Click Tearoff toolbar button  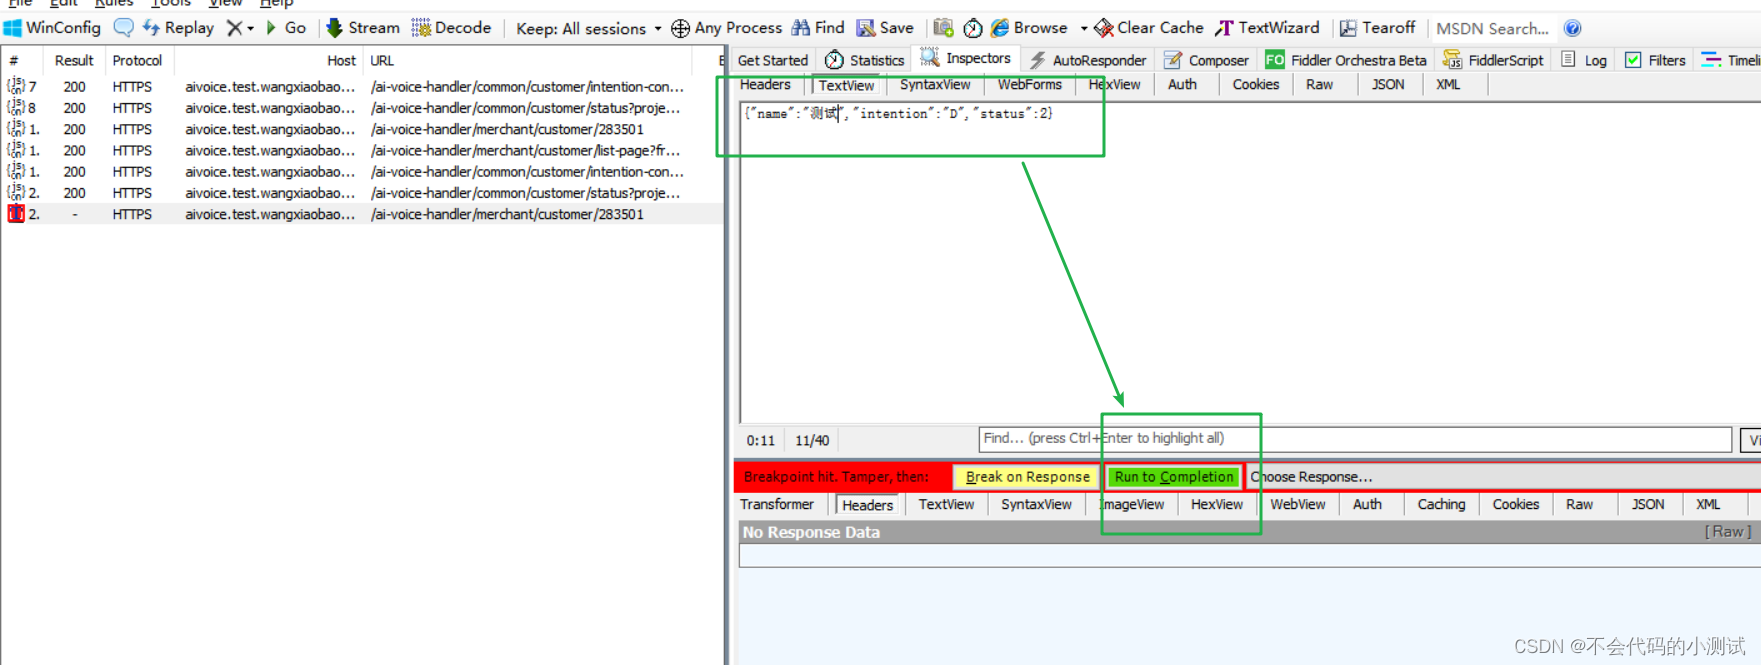pyautogui.click(x=1378, y=28)
